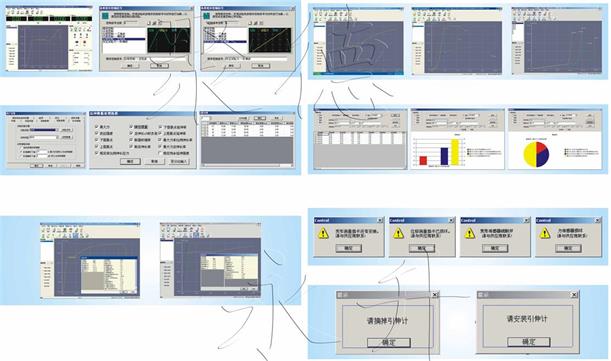Click 确定 in 请安装引伸计 dialog
Viewport: 611px width, 361px height.
click(x=528, y=342)
